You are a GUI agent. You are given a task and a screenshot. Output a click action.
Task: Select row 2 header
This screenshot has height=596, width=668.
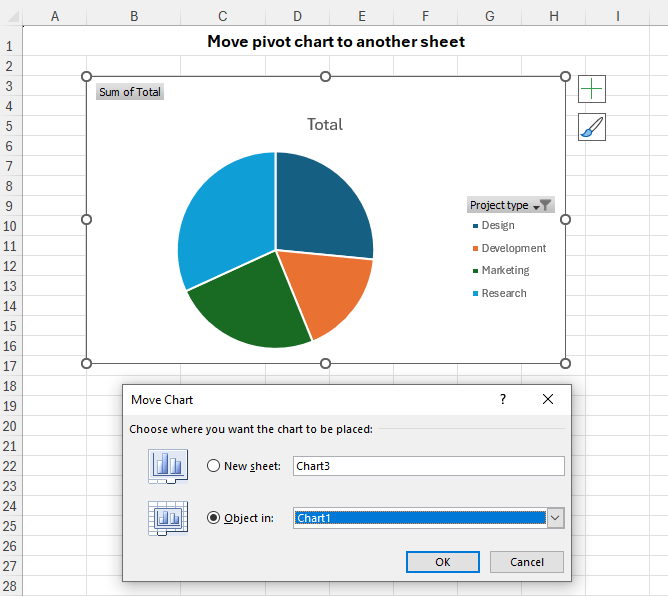tap(11, 66)
